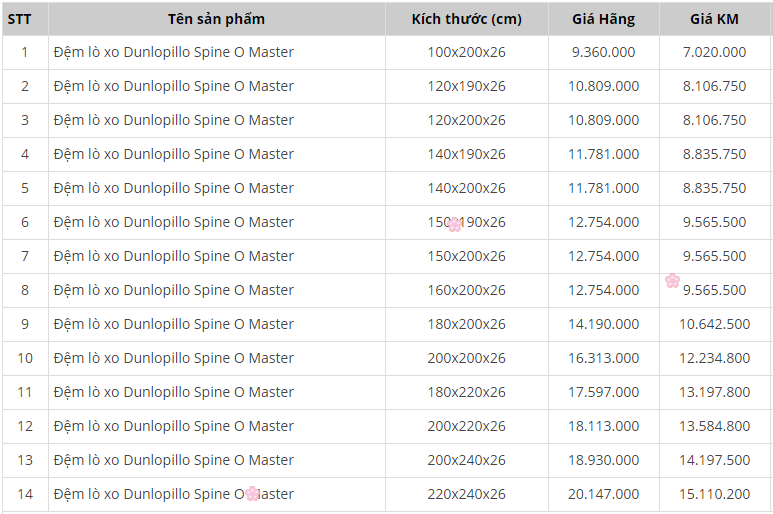The width and height of the screenshot is (773, 514).
Task: Click row number 13 cell
Action: (x=25, y=460)
